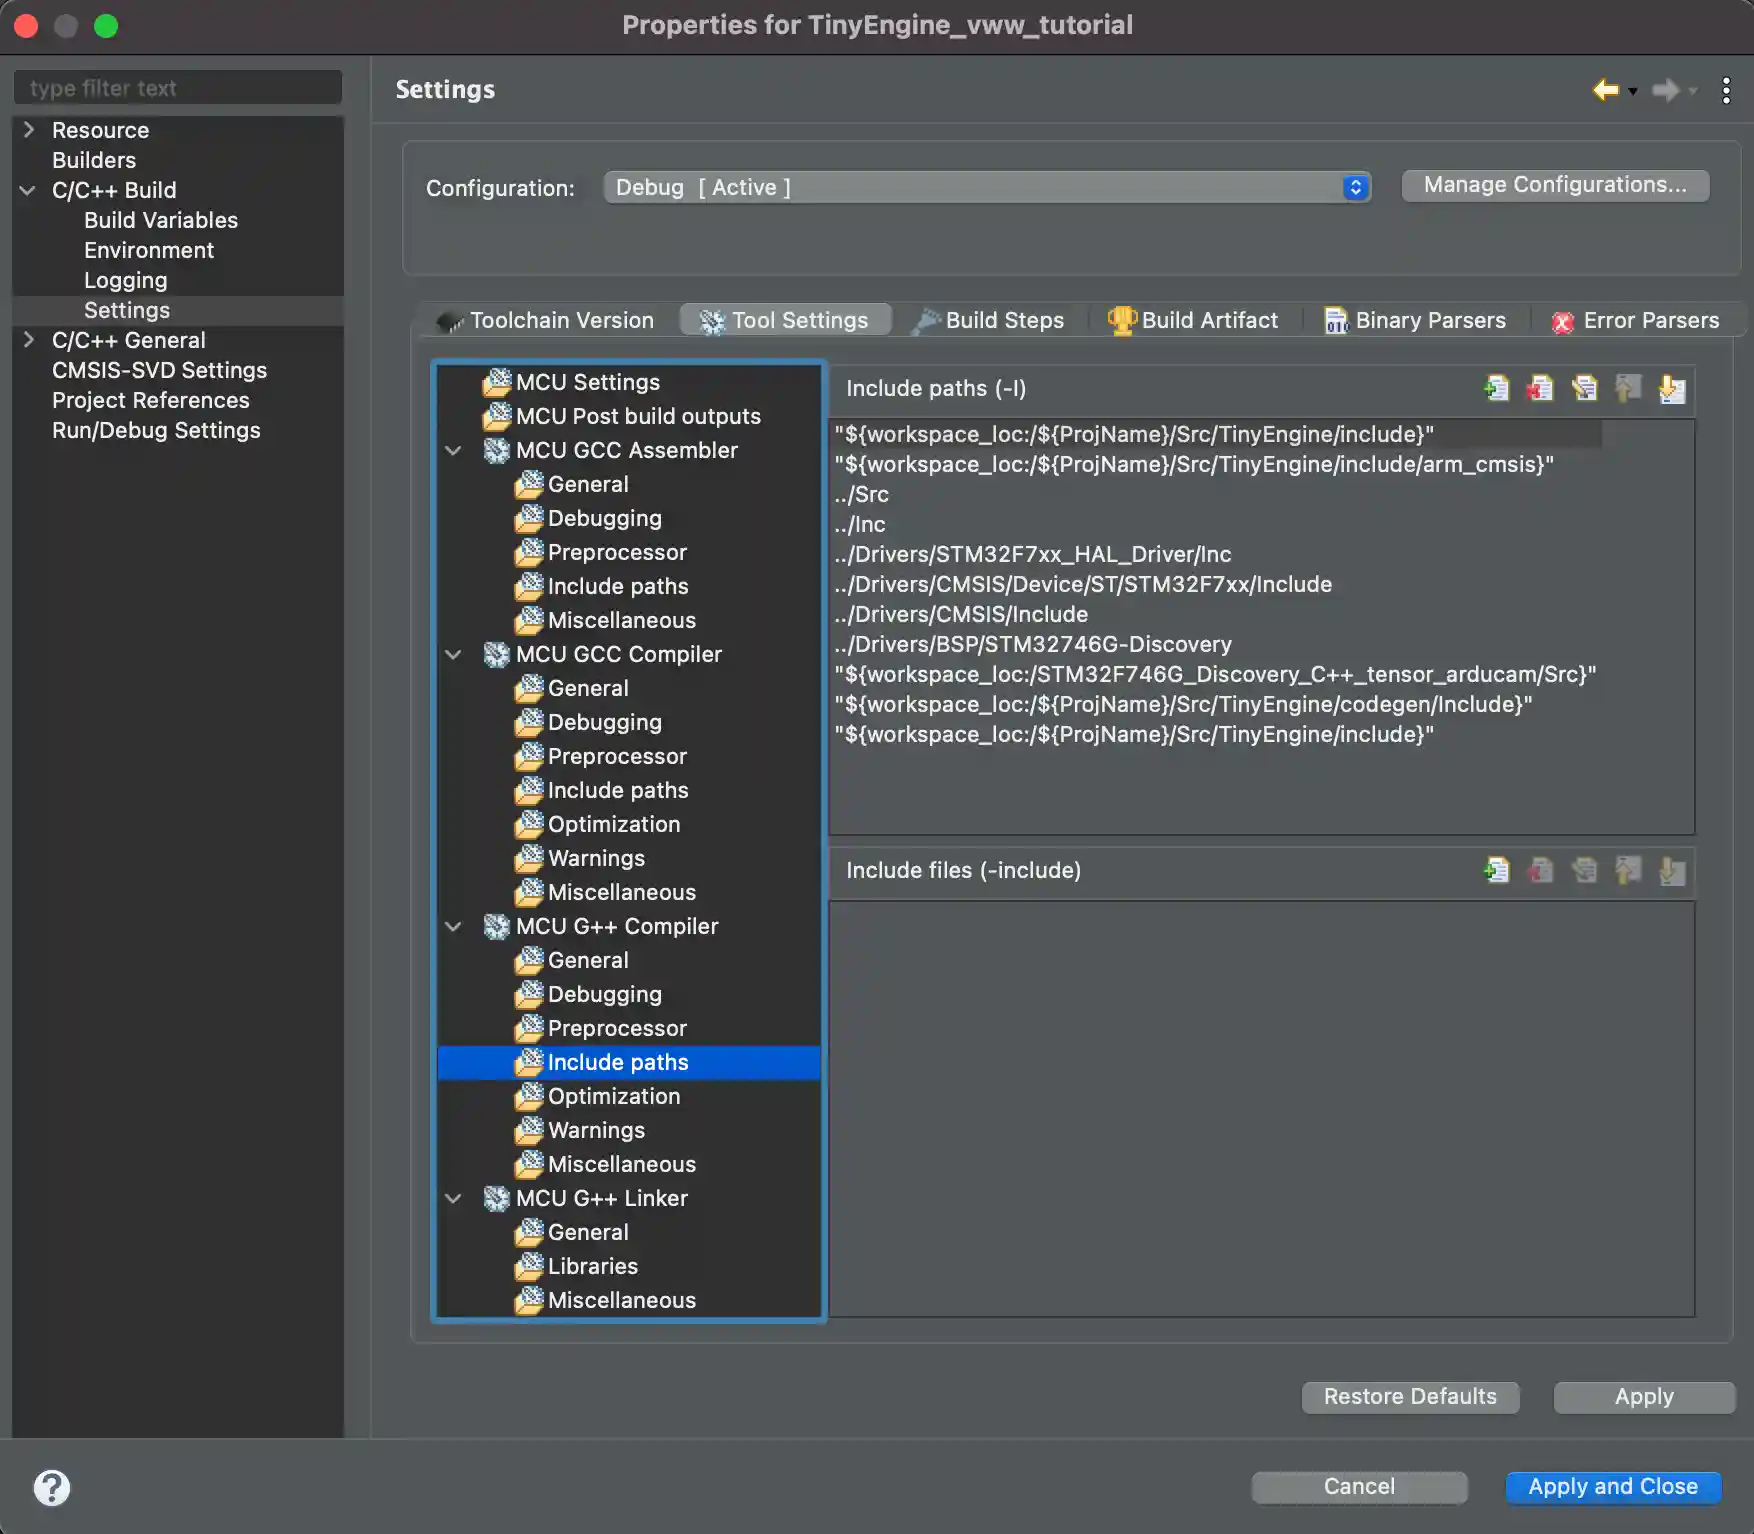Switch to the Build Steps tab

[1003, 320]
